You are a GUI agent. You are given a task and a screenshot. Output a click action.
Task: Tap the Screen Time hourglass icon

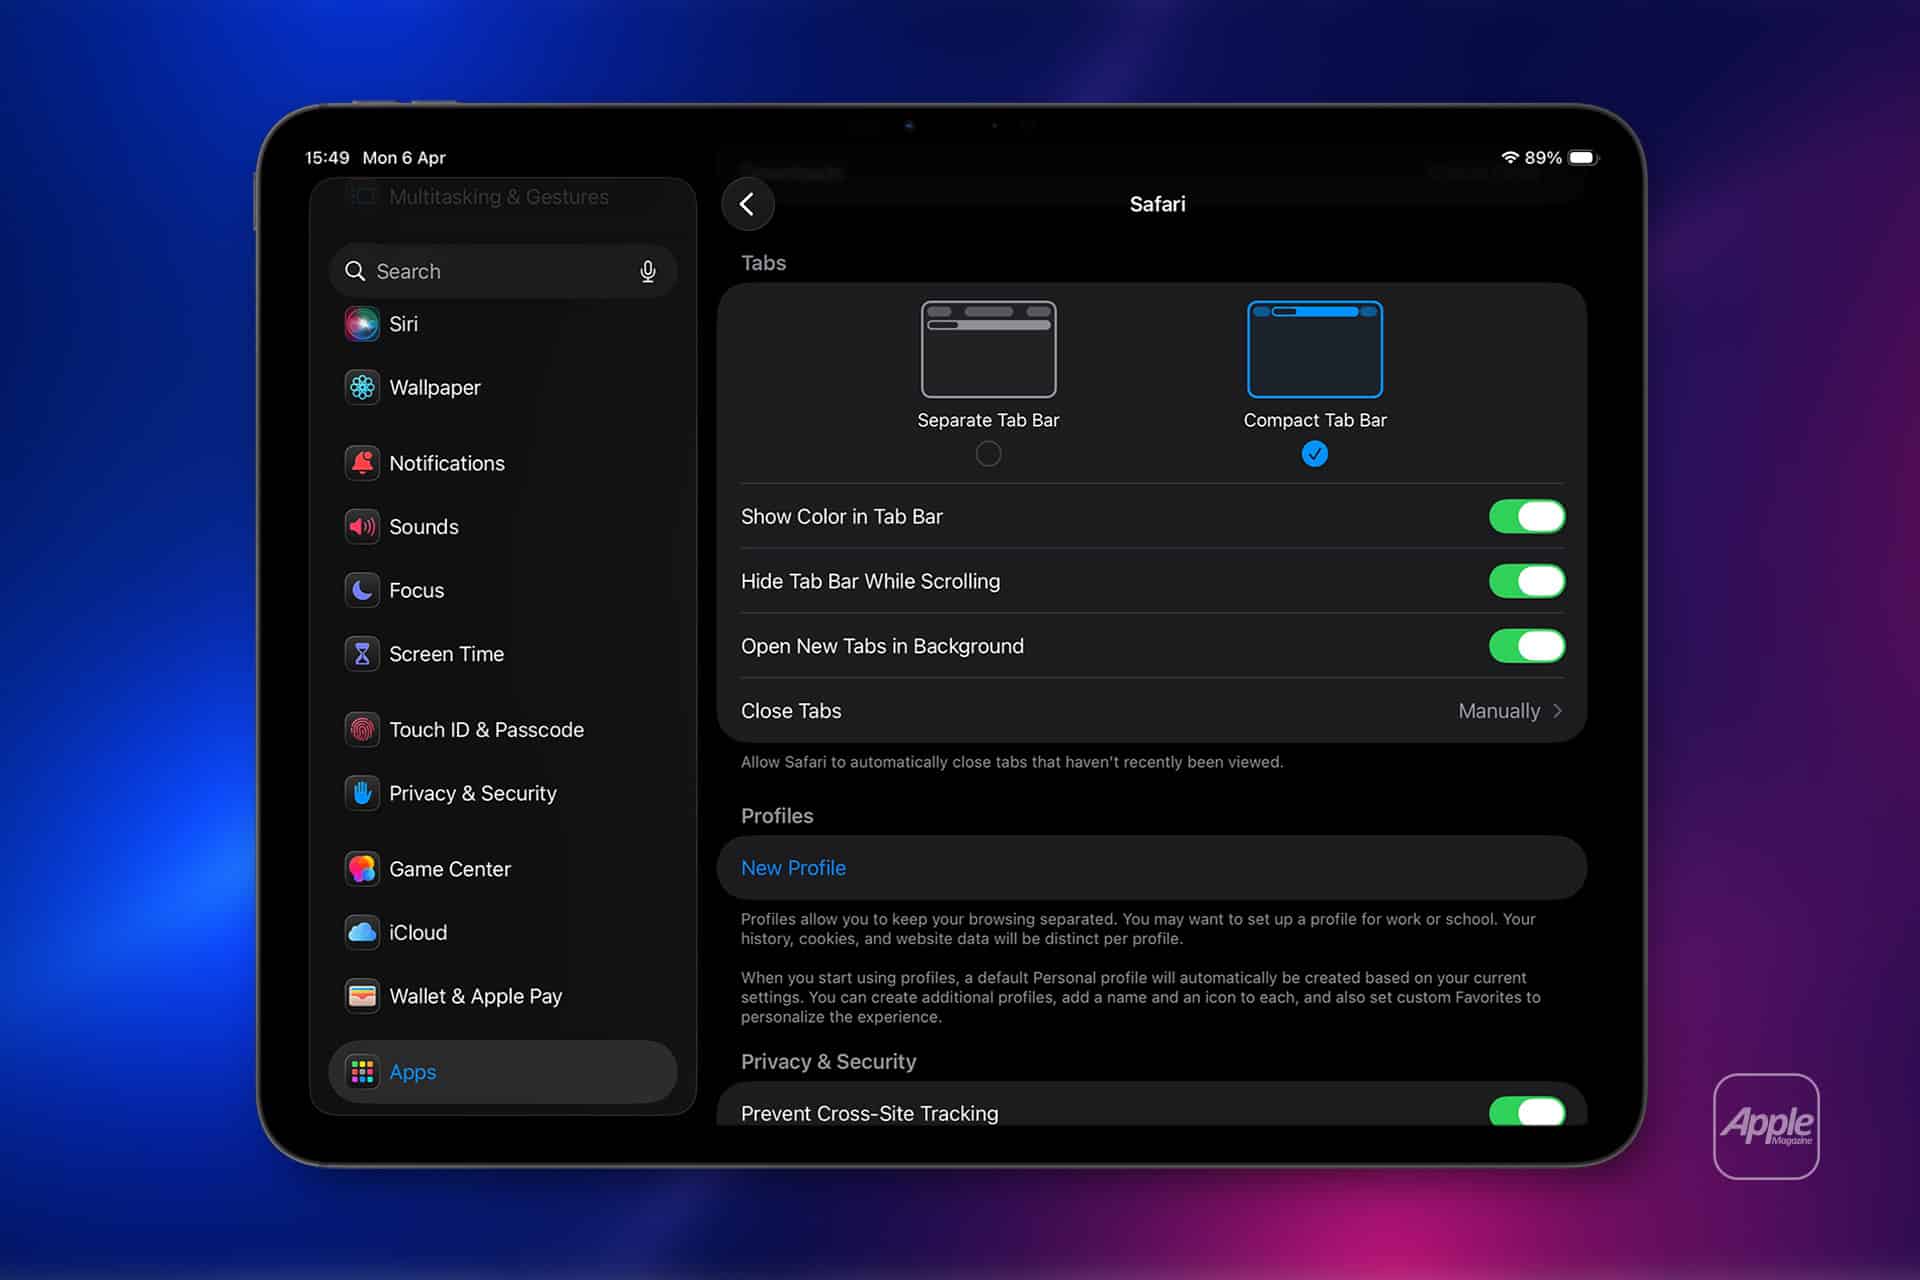(362, 654)
